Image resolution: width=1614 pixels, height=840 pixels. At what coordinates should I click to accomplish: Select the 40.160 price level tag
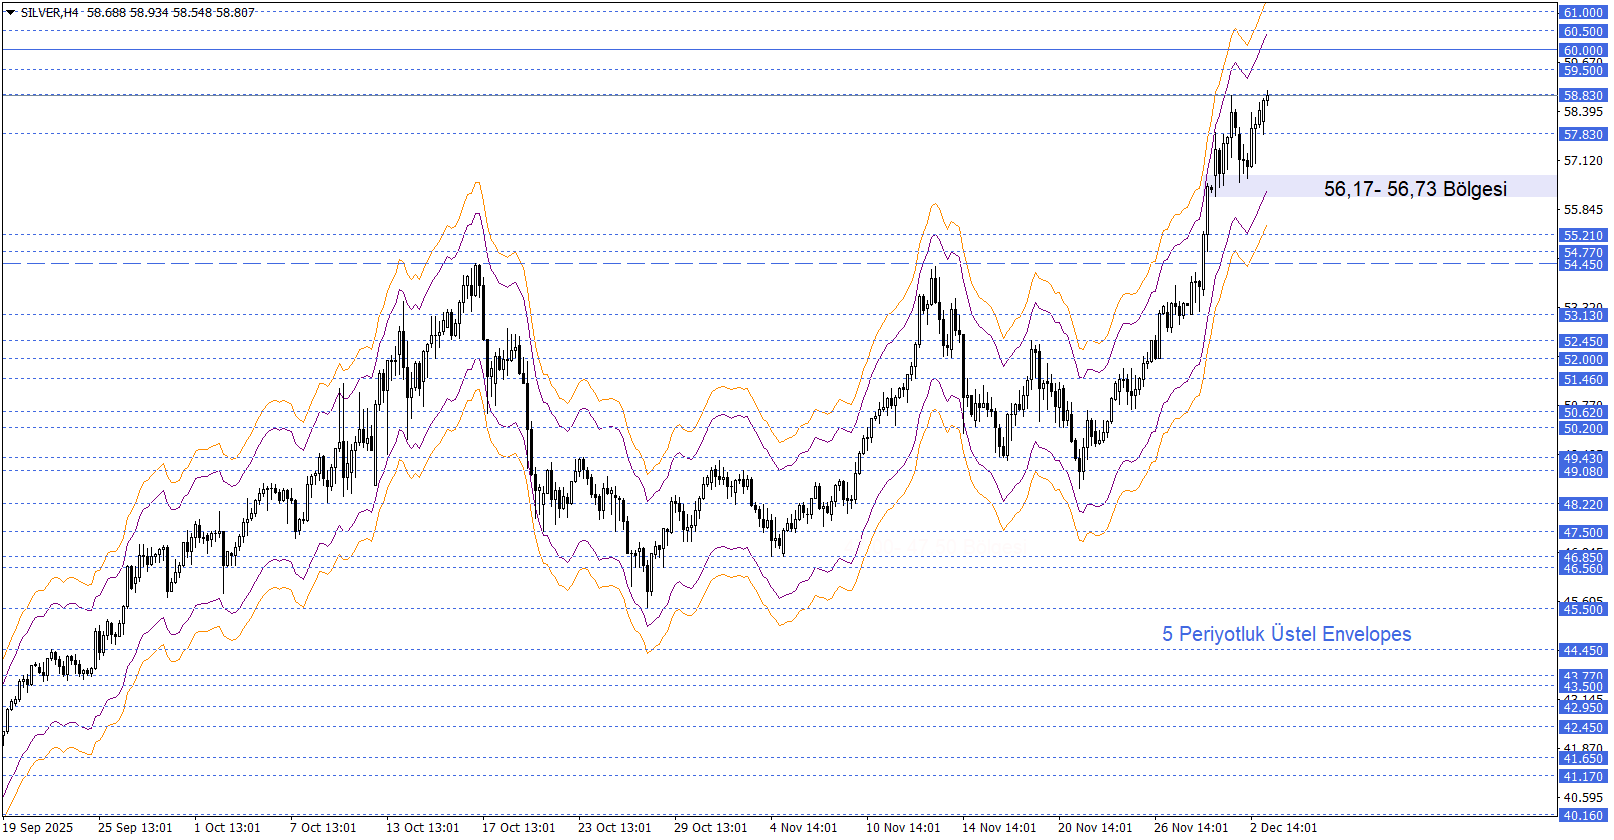pyautogui.click(x=1583, y=816)
